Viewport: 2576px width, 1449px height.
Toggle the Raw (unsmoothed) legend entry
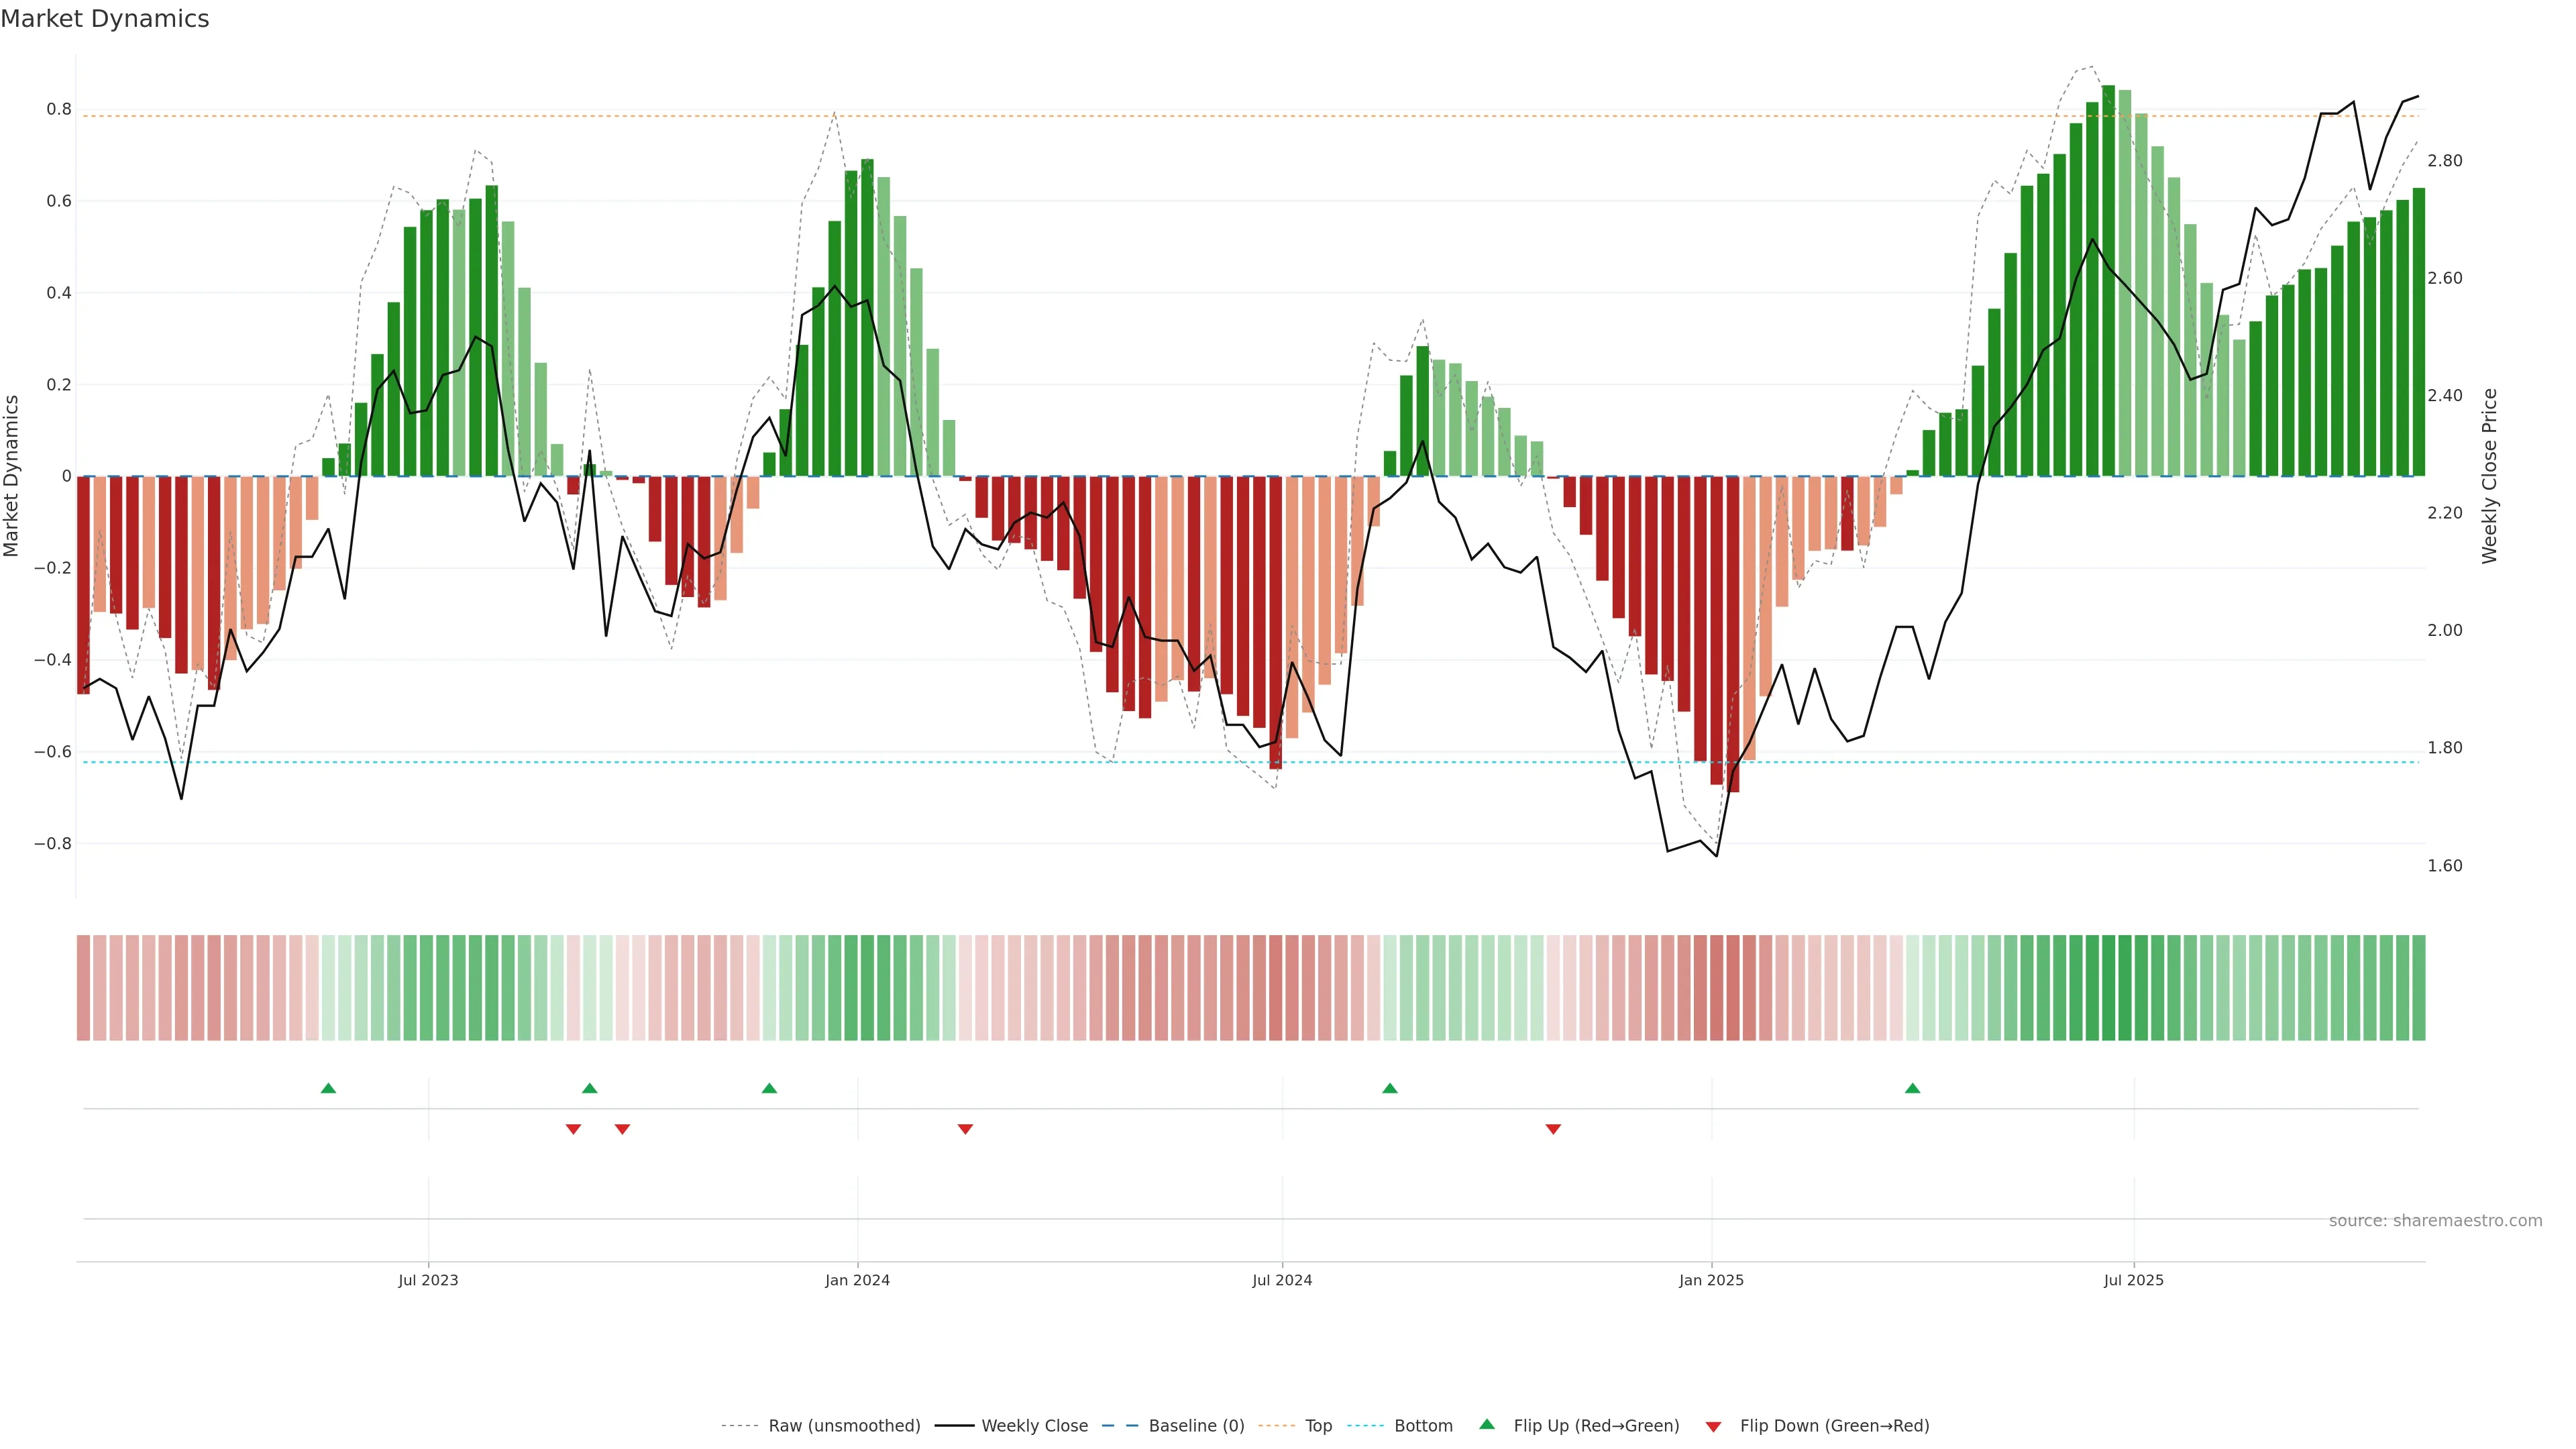click(x=844, y=1426)
